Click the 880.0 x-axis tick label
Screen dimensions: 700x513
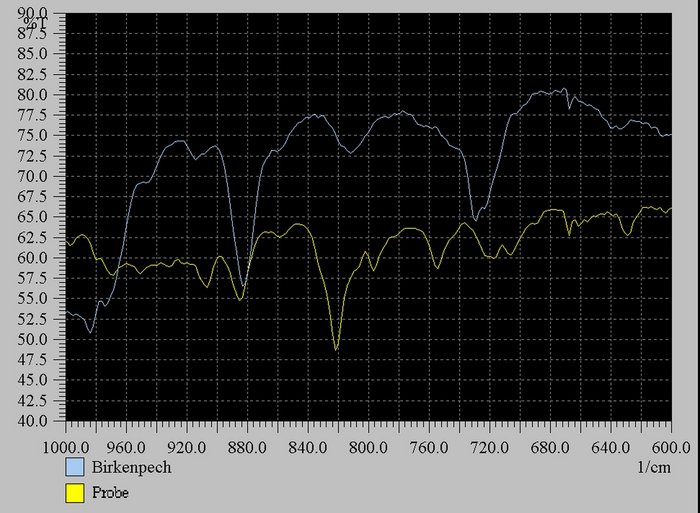click(247, 447)
